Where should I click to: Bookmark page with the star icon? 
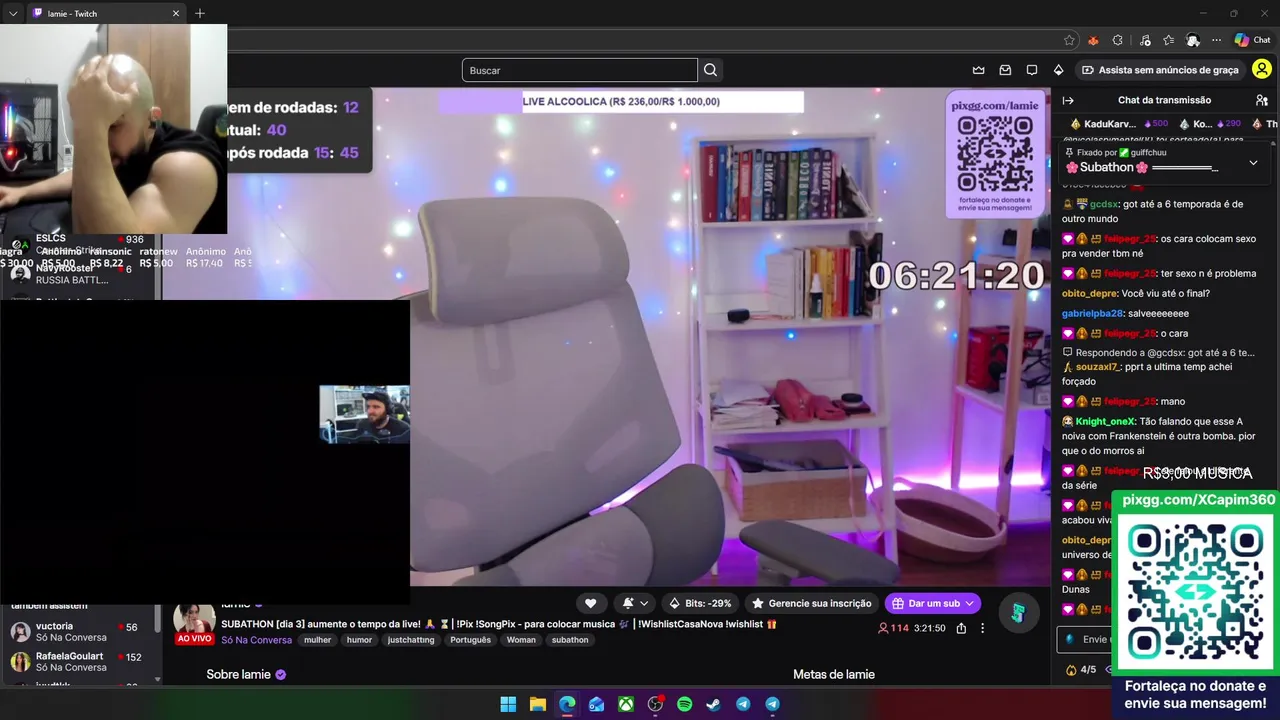coord(1069,40)
